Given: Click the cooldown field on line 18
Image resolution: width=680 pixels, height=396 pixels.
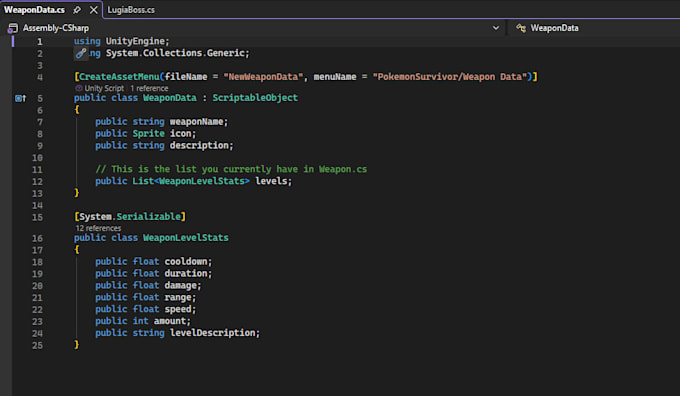Looking at the screenshot, I should [186, 262].
